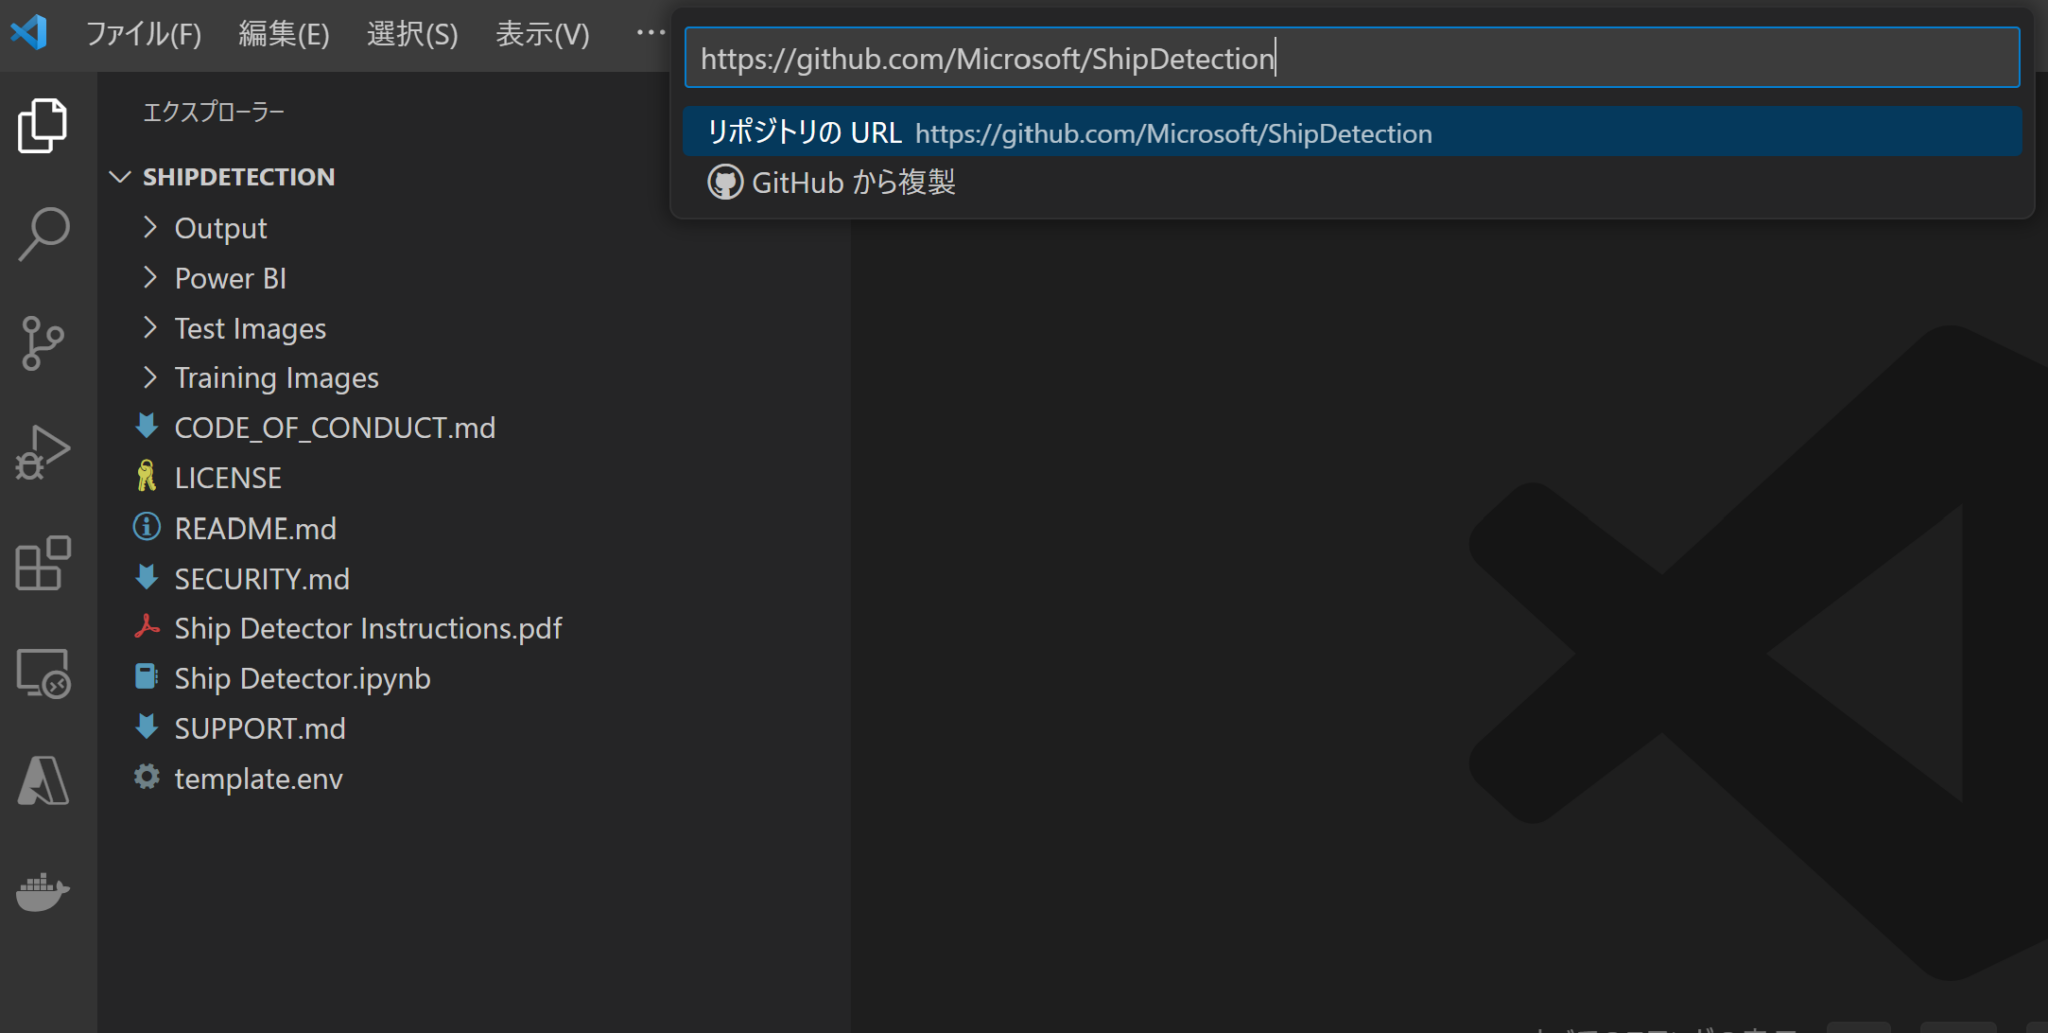This screenshot has height=1033, width=2048.
Task: Open the Extensions view
Action: coord(43,563)
